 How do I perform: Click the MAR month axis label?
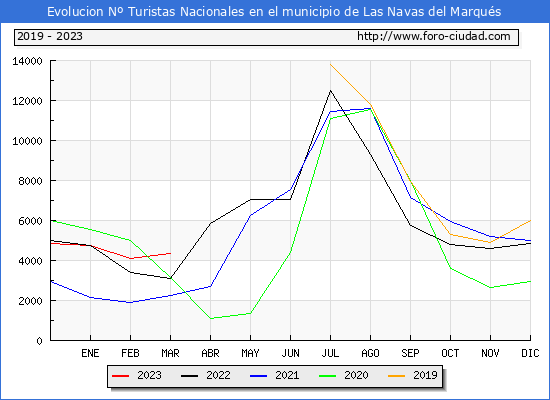170,353
